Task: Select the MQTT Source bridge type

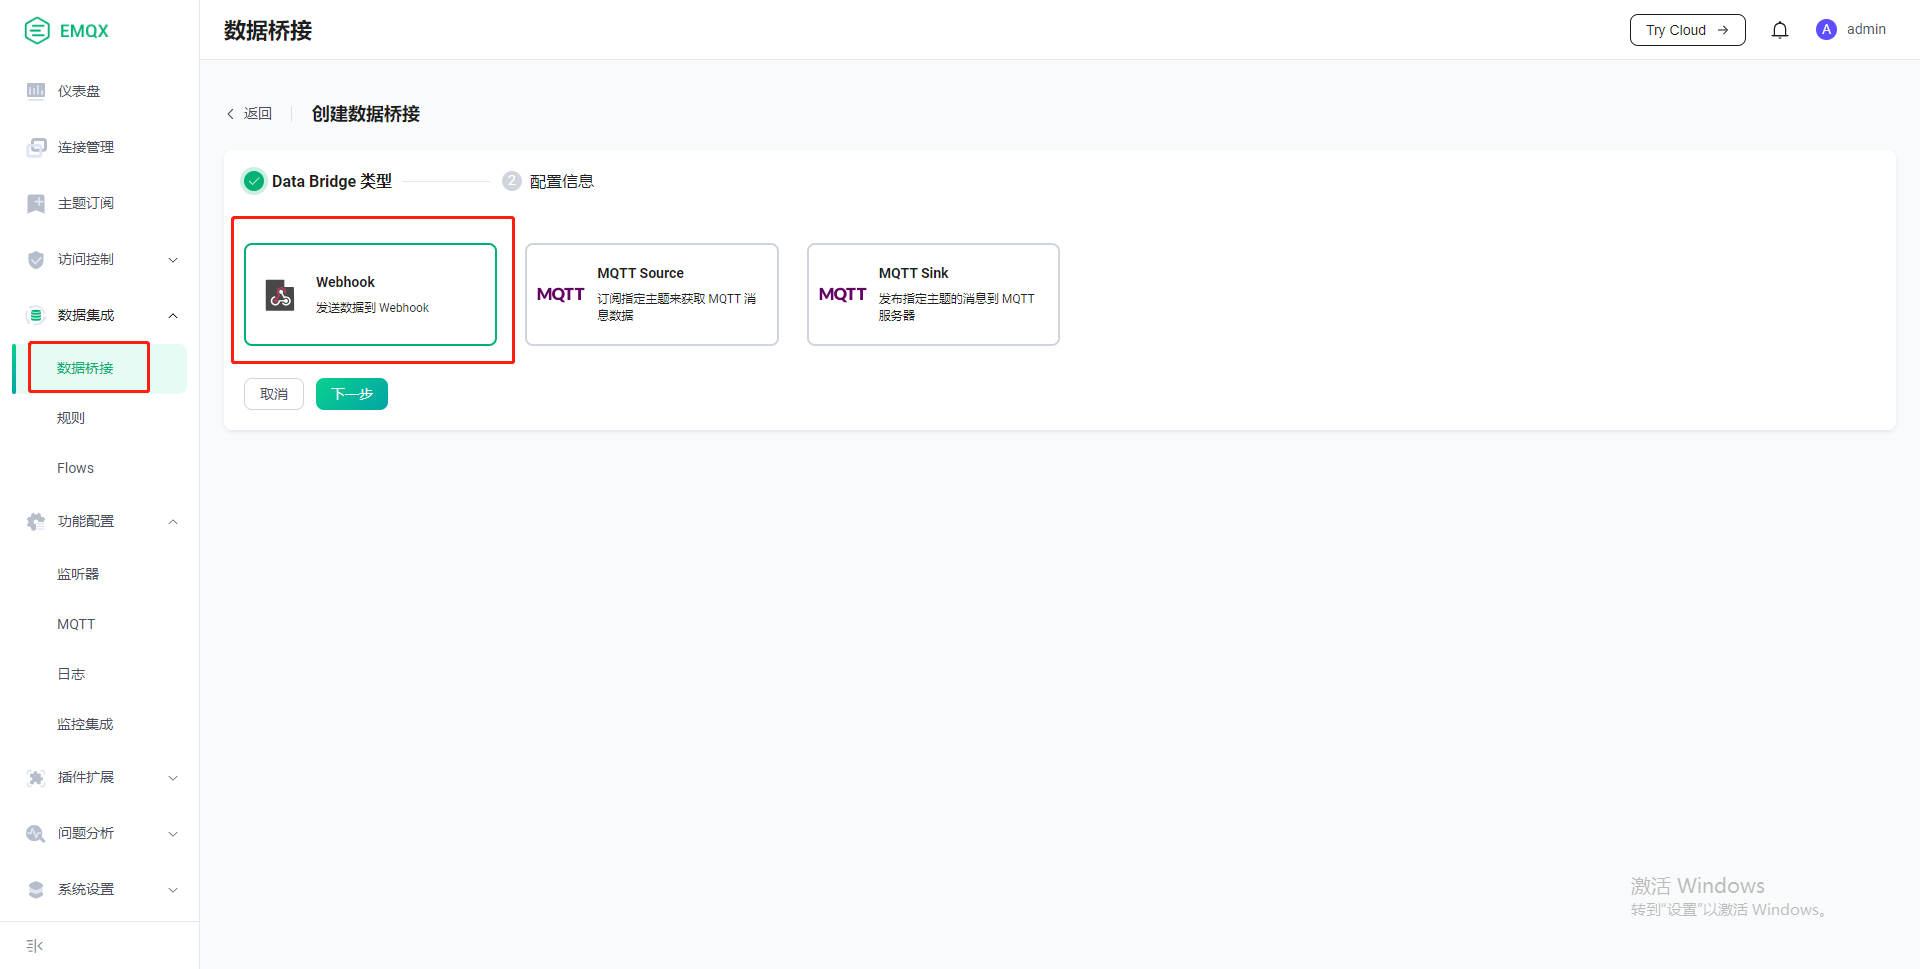Action: [652, 294]
